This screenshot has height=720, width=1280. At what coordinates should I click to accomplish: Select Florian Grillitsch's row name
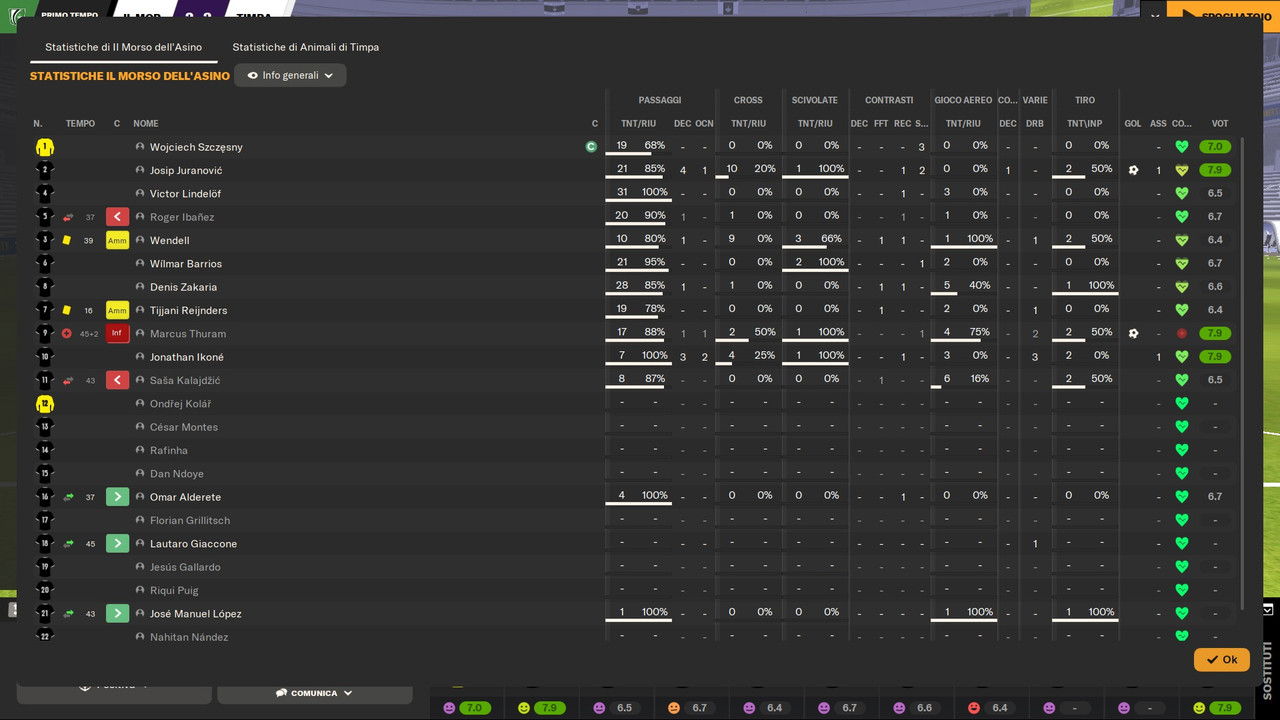[190, 520]
